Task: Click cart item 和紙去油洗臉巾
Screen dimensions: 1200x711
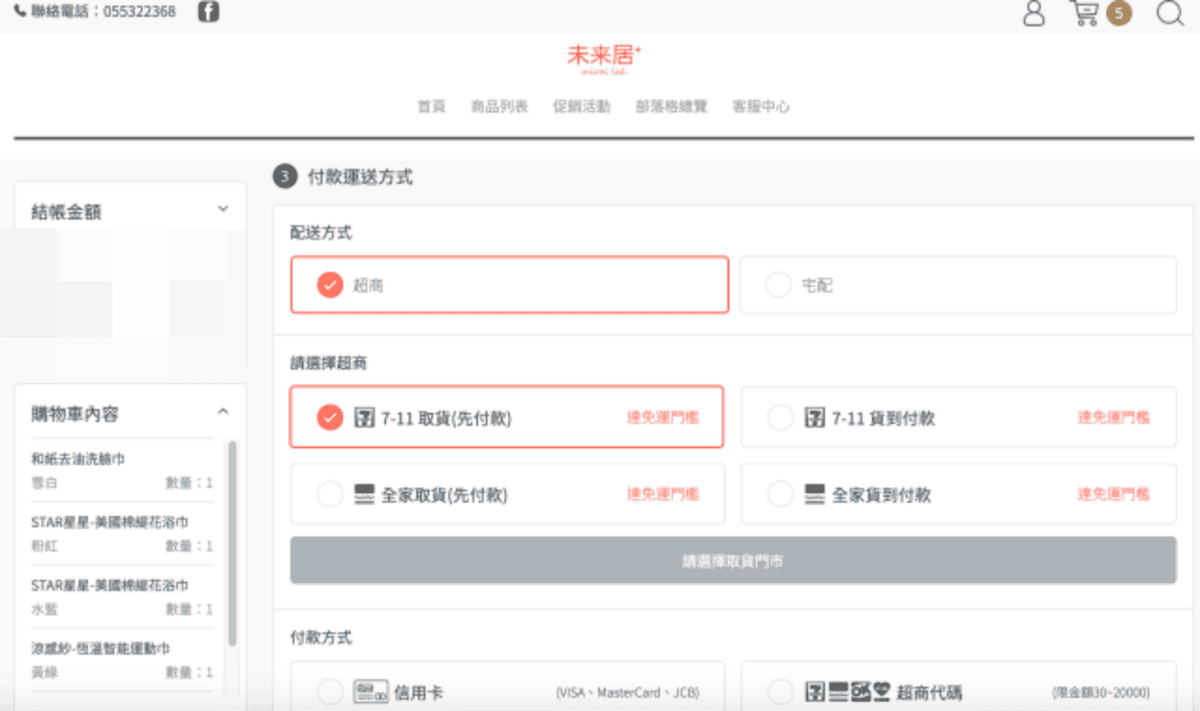Action: coord(78,459)
